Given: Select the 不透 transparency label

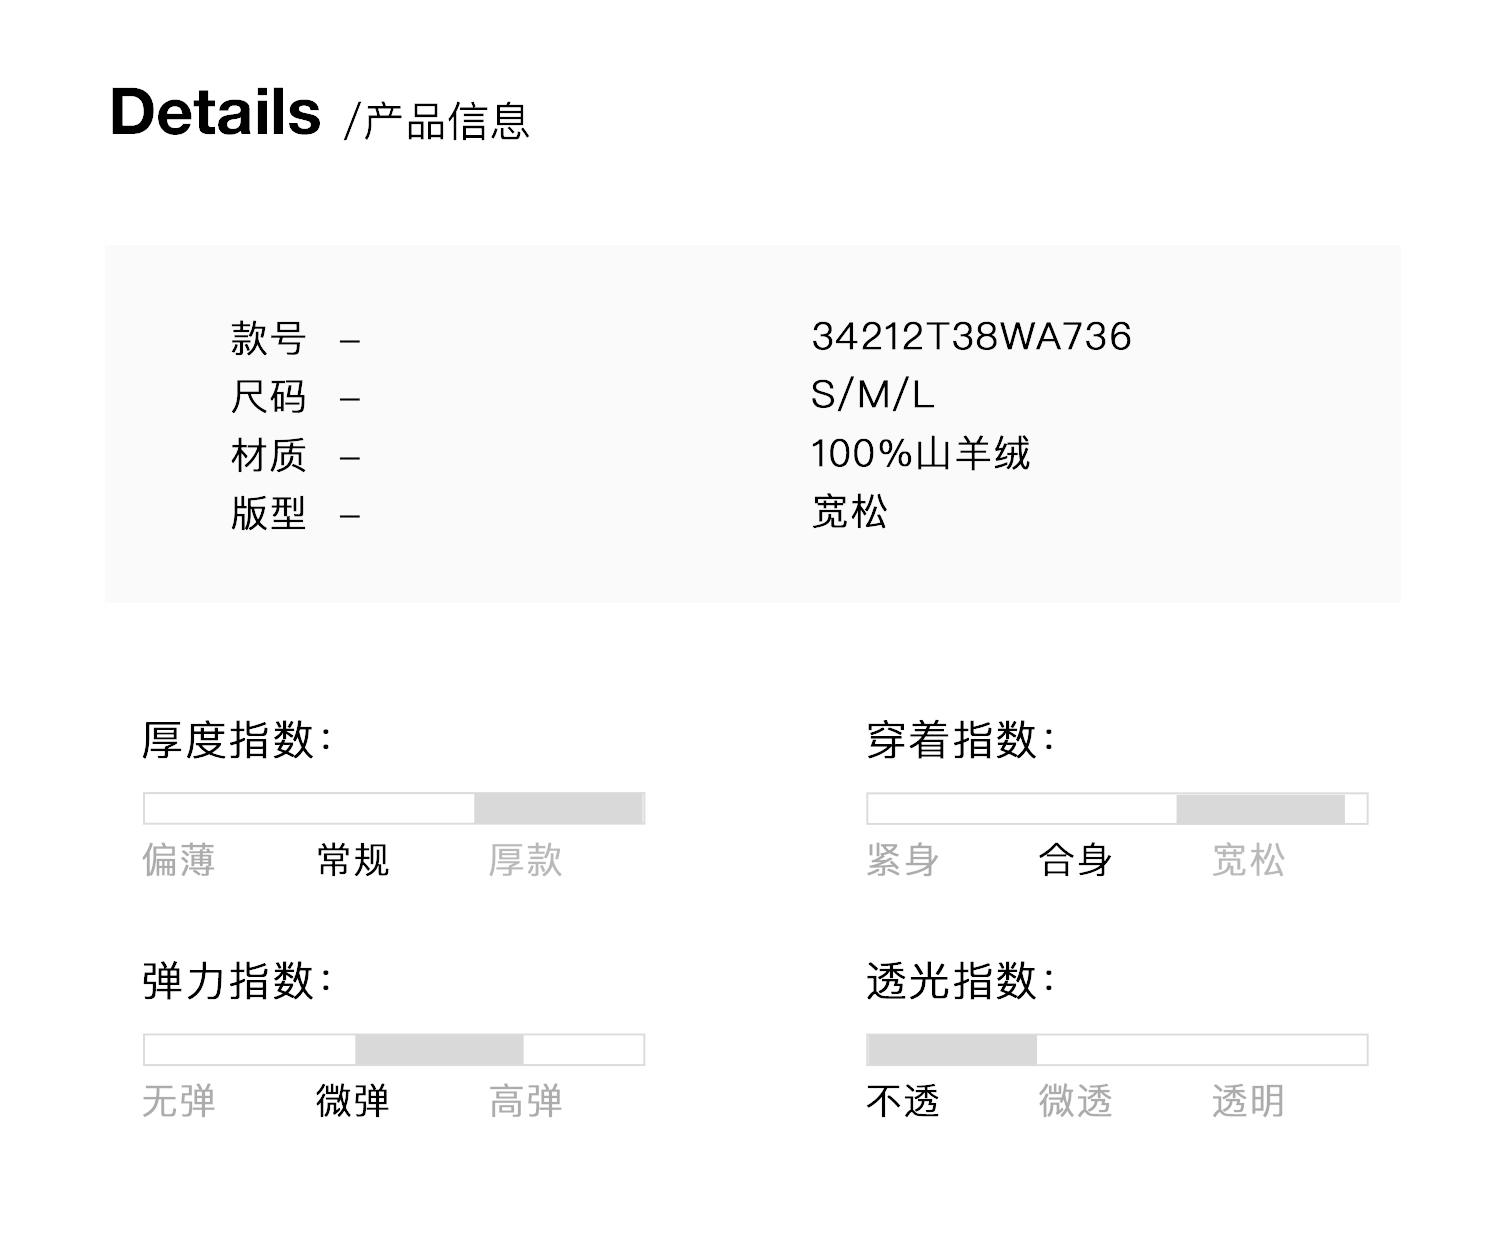Looking at the screenshot, I should click(902, 1101).
